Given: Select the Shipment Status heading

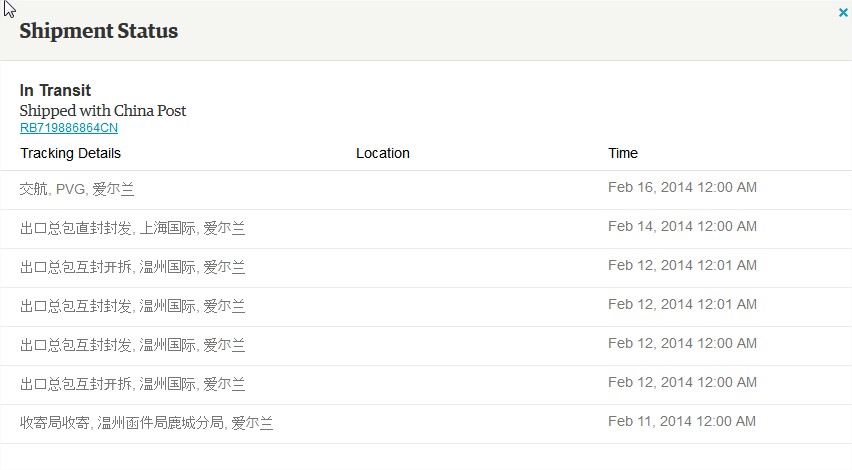Looking at the screenshot, I should coord(98,31).
